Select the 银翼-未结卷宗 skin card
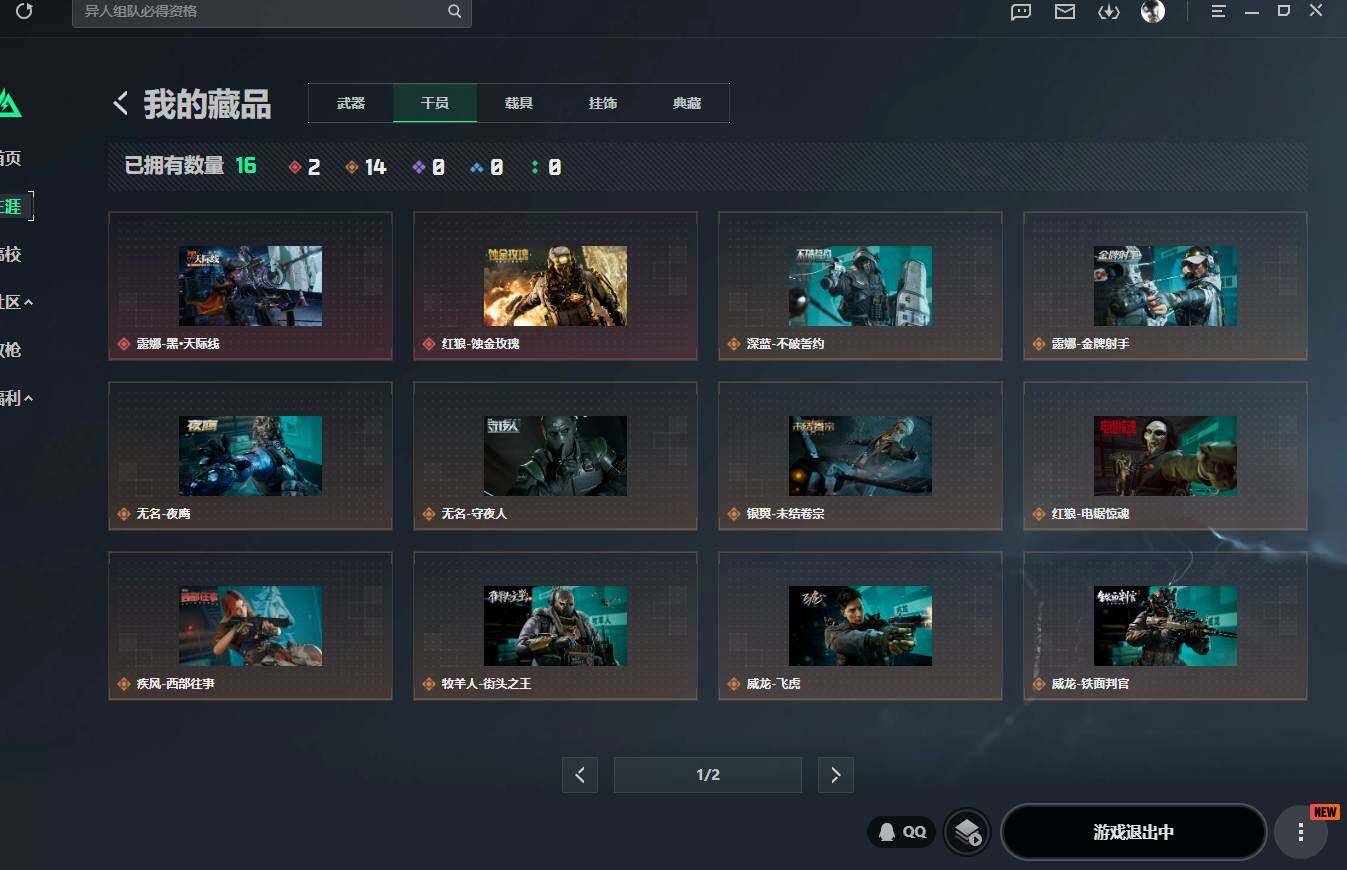This screenshot has height=870, width=1347. click(860, 456)
